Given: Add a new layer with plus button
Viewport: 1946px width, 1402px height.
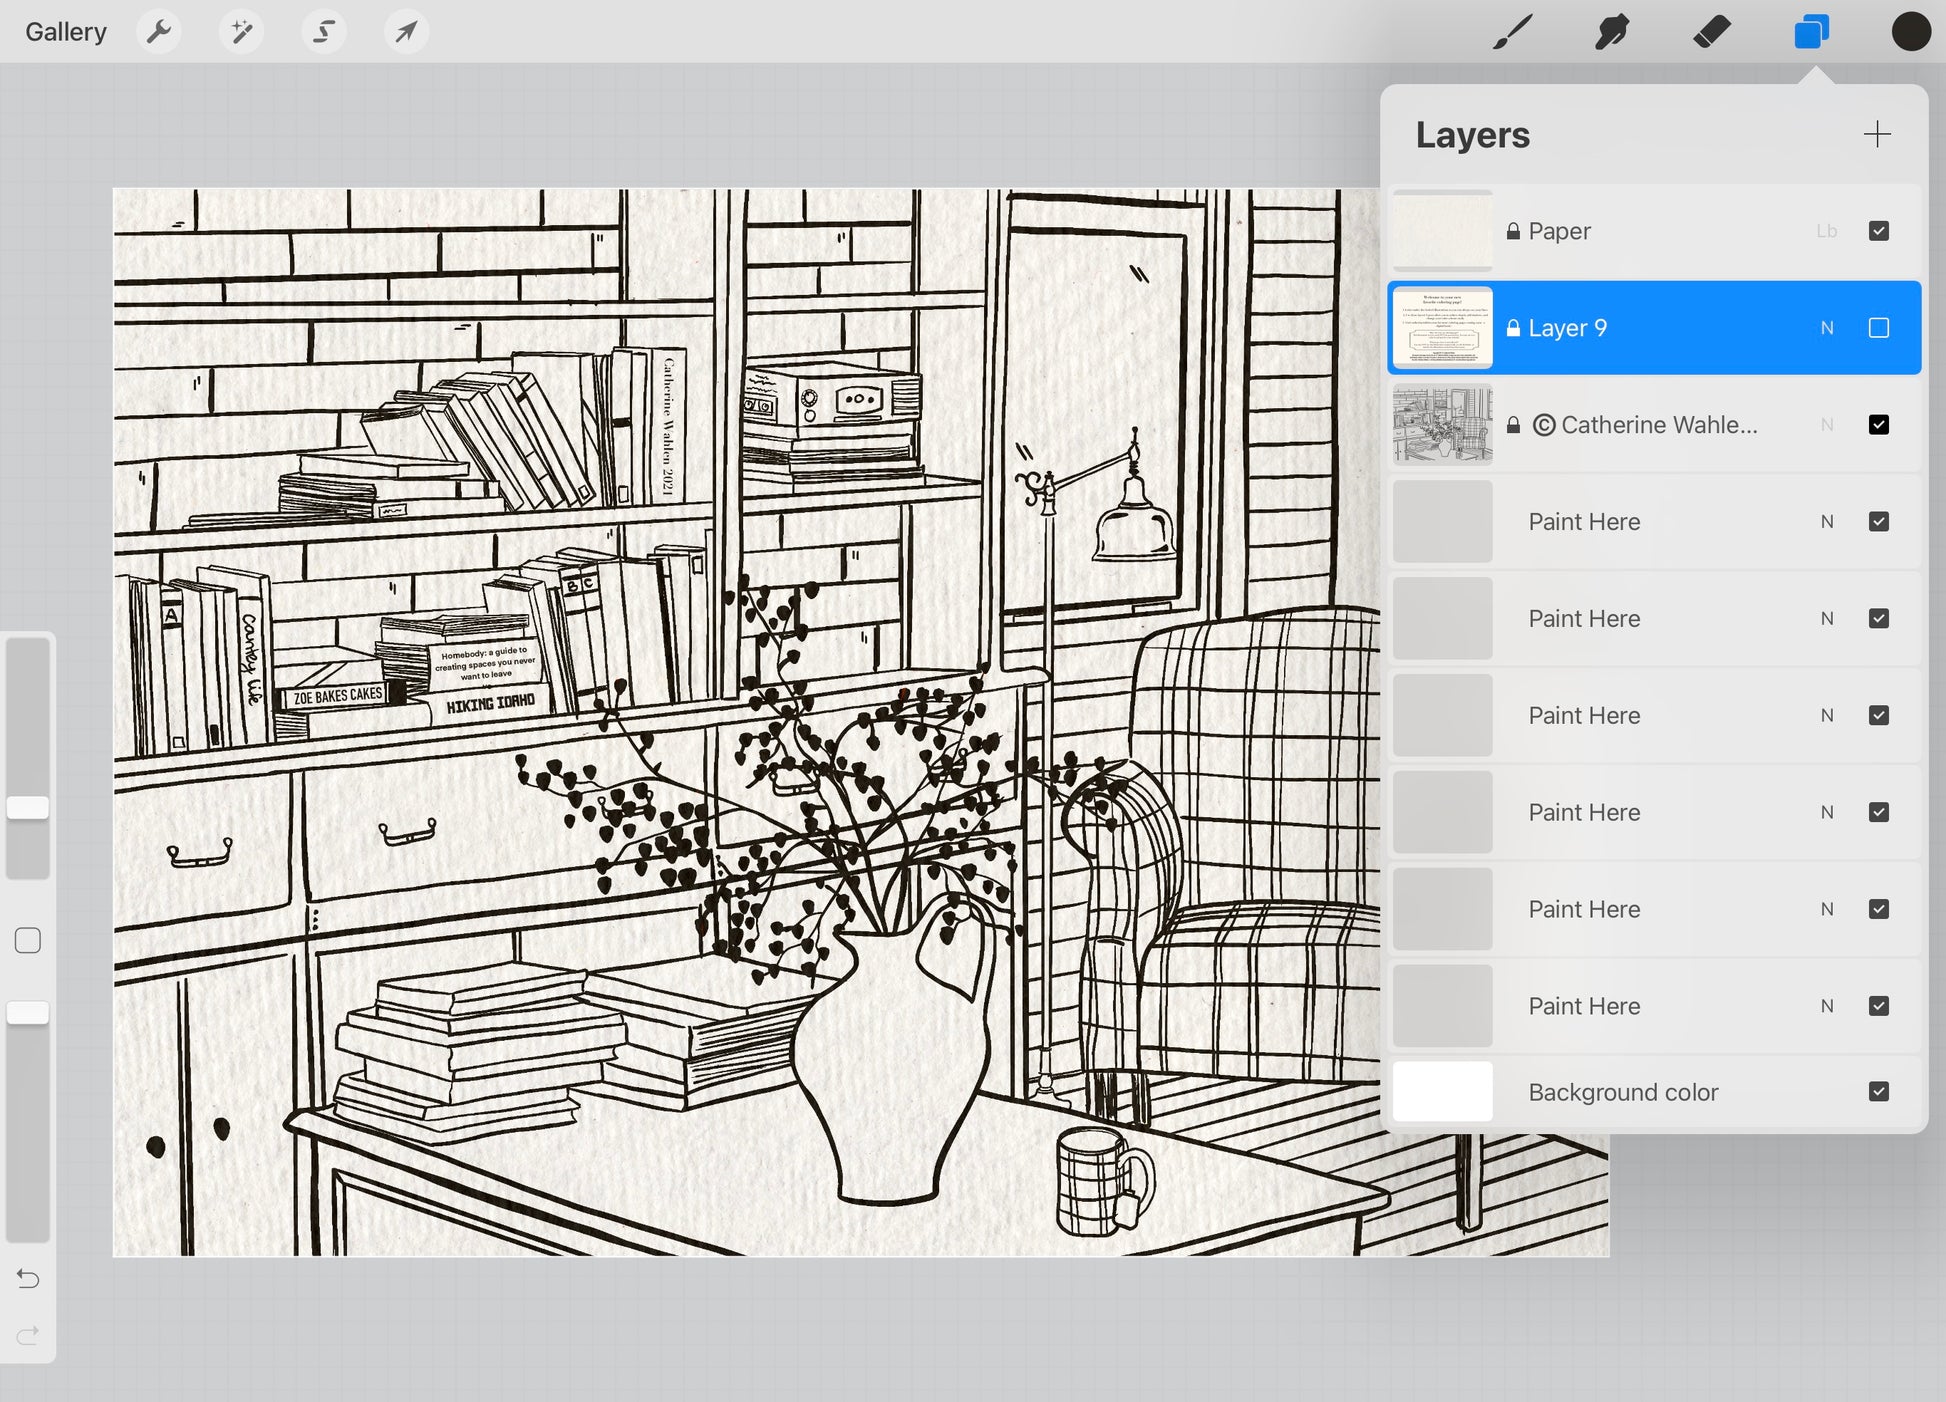Looking at the screenshot, I should (1877, 134).
